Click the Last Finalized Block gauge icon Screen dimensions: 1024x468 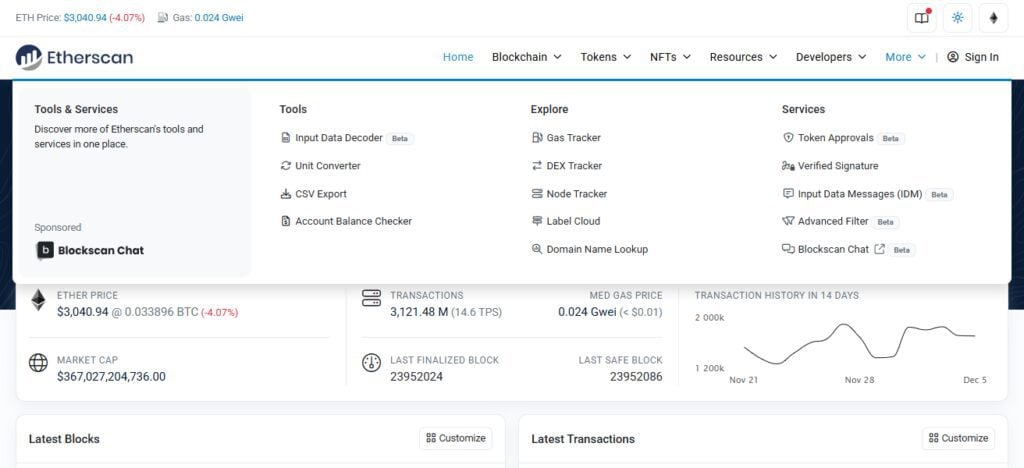click(x=371, y=363)
